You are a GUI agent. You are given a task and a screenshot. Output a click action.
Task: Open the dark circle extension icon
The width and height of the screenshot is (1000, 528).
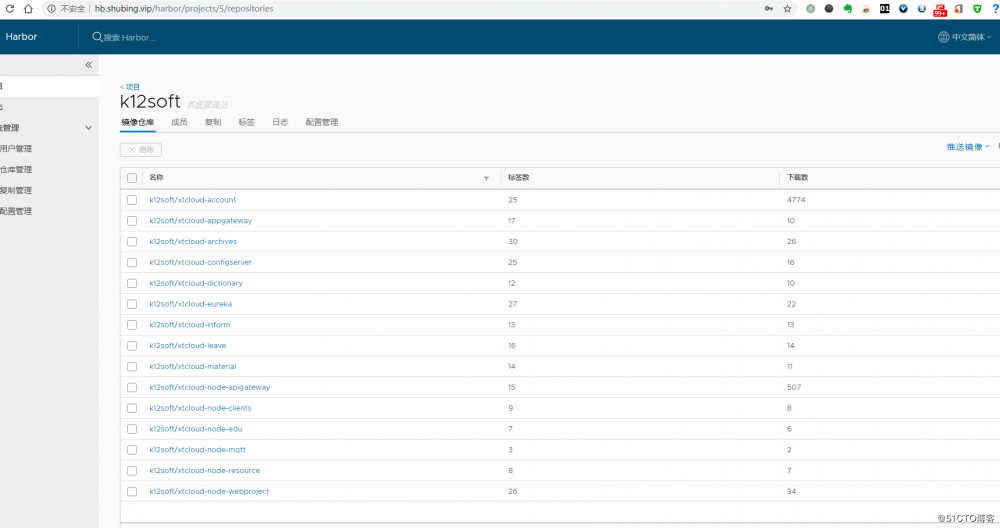[828, 9]
